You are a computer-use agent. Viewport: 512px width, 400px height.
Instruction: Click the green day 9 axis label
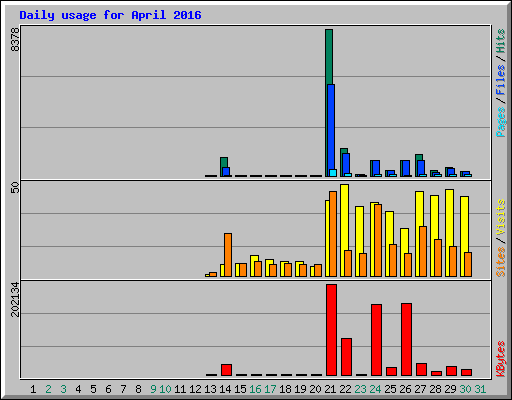[x=153, y=389]
